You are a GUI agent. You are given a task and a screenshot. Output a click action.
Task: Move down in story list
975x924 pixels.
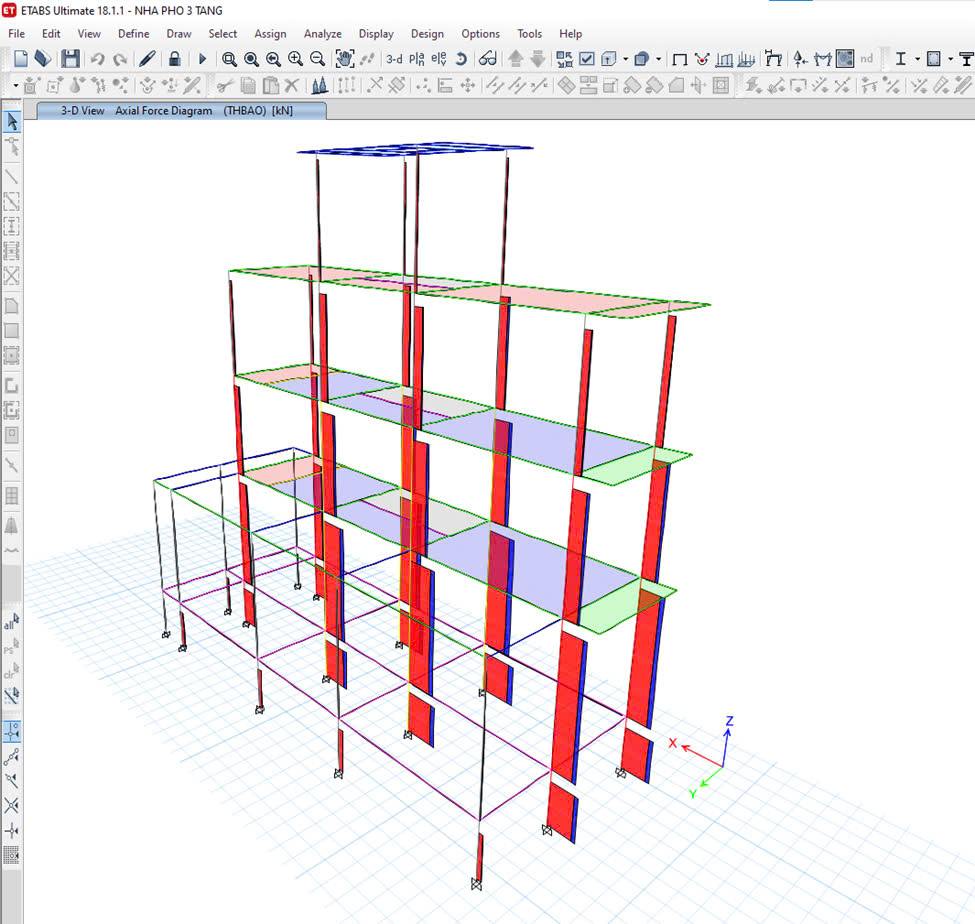point(538,58)
